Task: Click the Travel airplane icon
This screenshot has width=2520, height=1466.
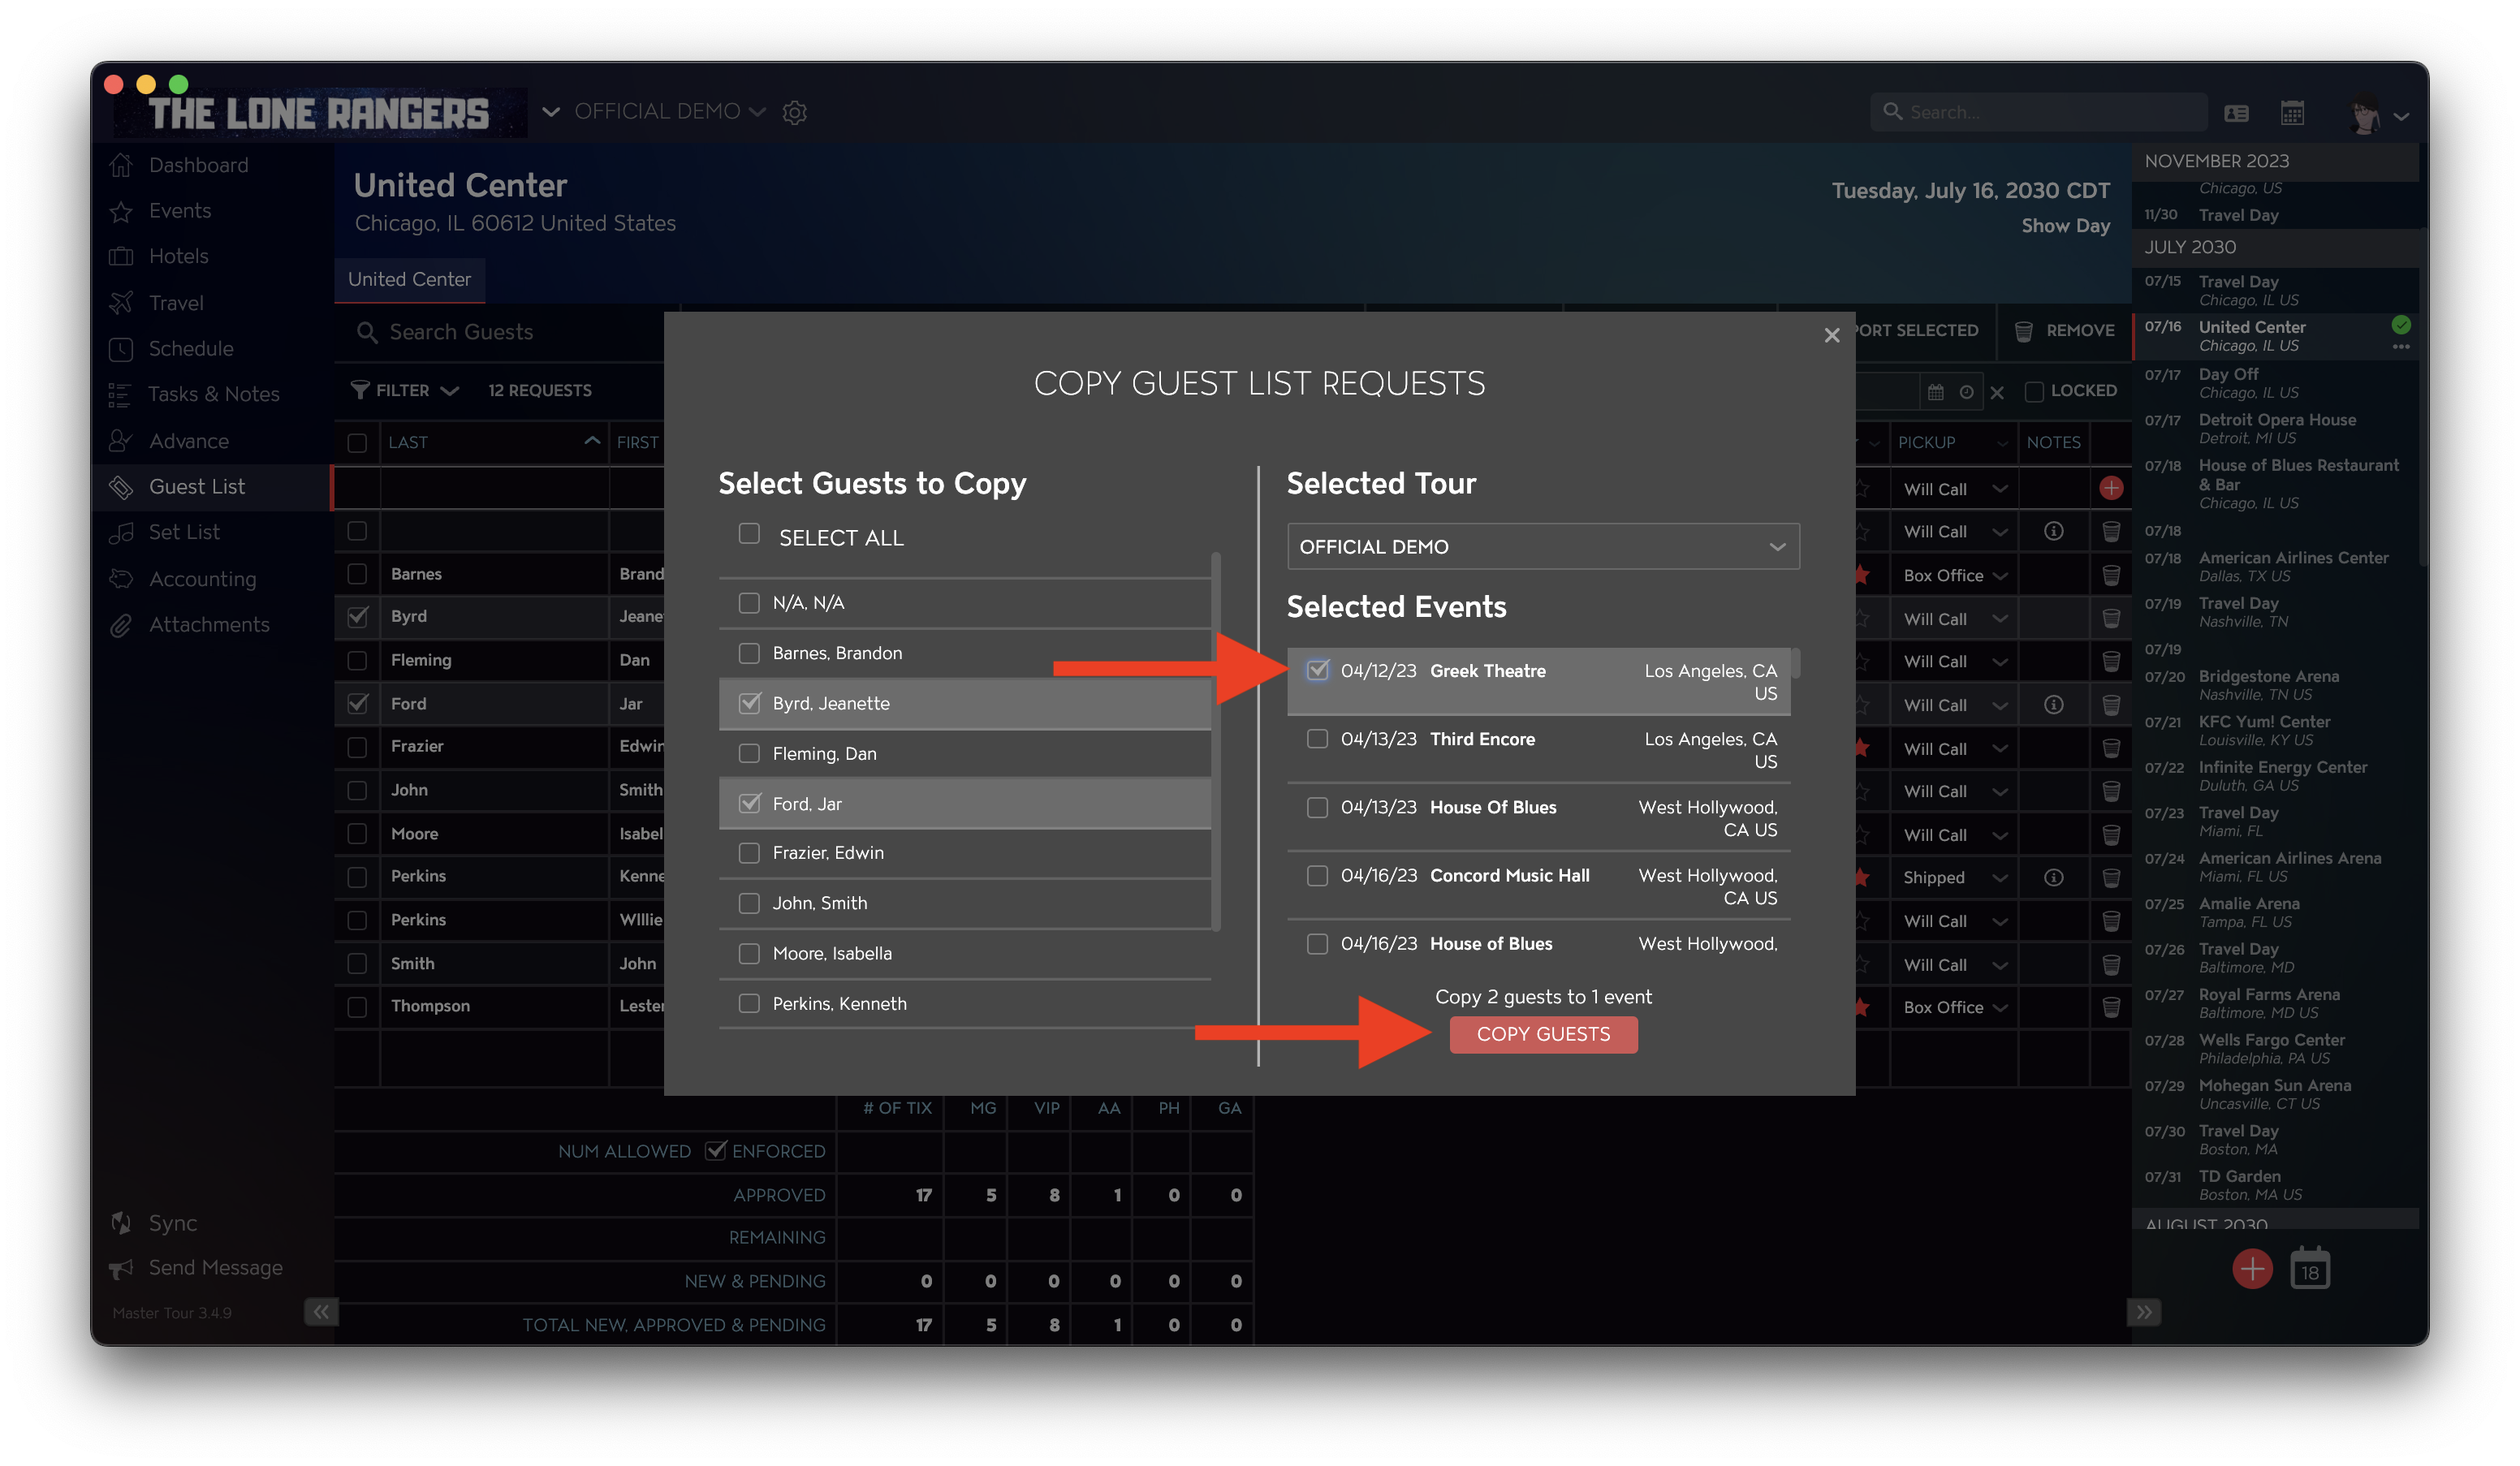Action: (x=121, y=303)
